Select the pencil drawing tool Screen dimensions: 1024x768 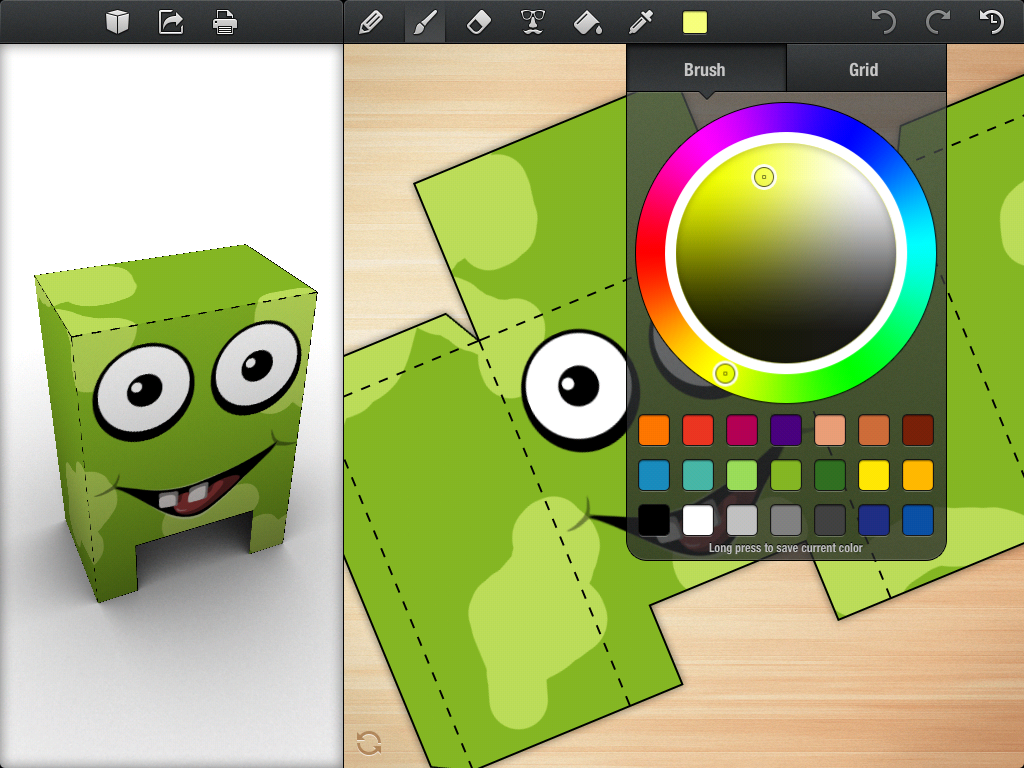point(370,22)
